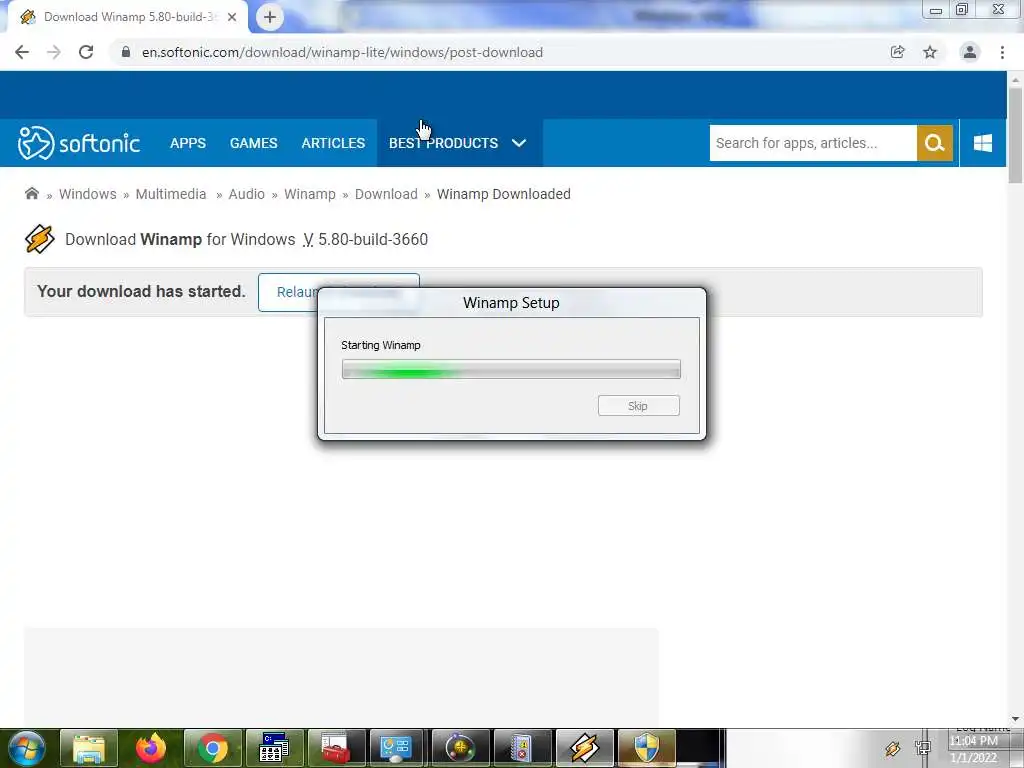Click the network tray icon
Image resolution: width=1024 pixels, height=768 pixels.
point(923,748)
